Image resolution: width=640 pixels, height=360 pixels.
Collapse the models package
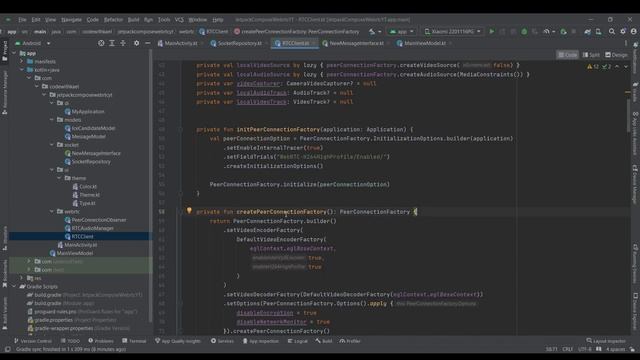pos(51,120)
